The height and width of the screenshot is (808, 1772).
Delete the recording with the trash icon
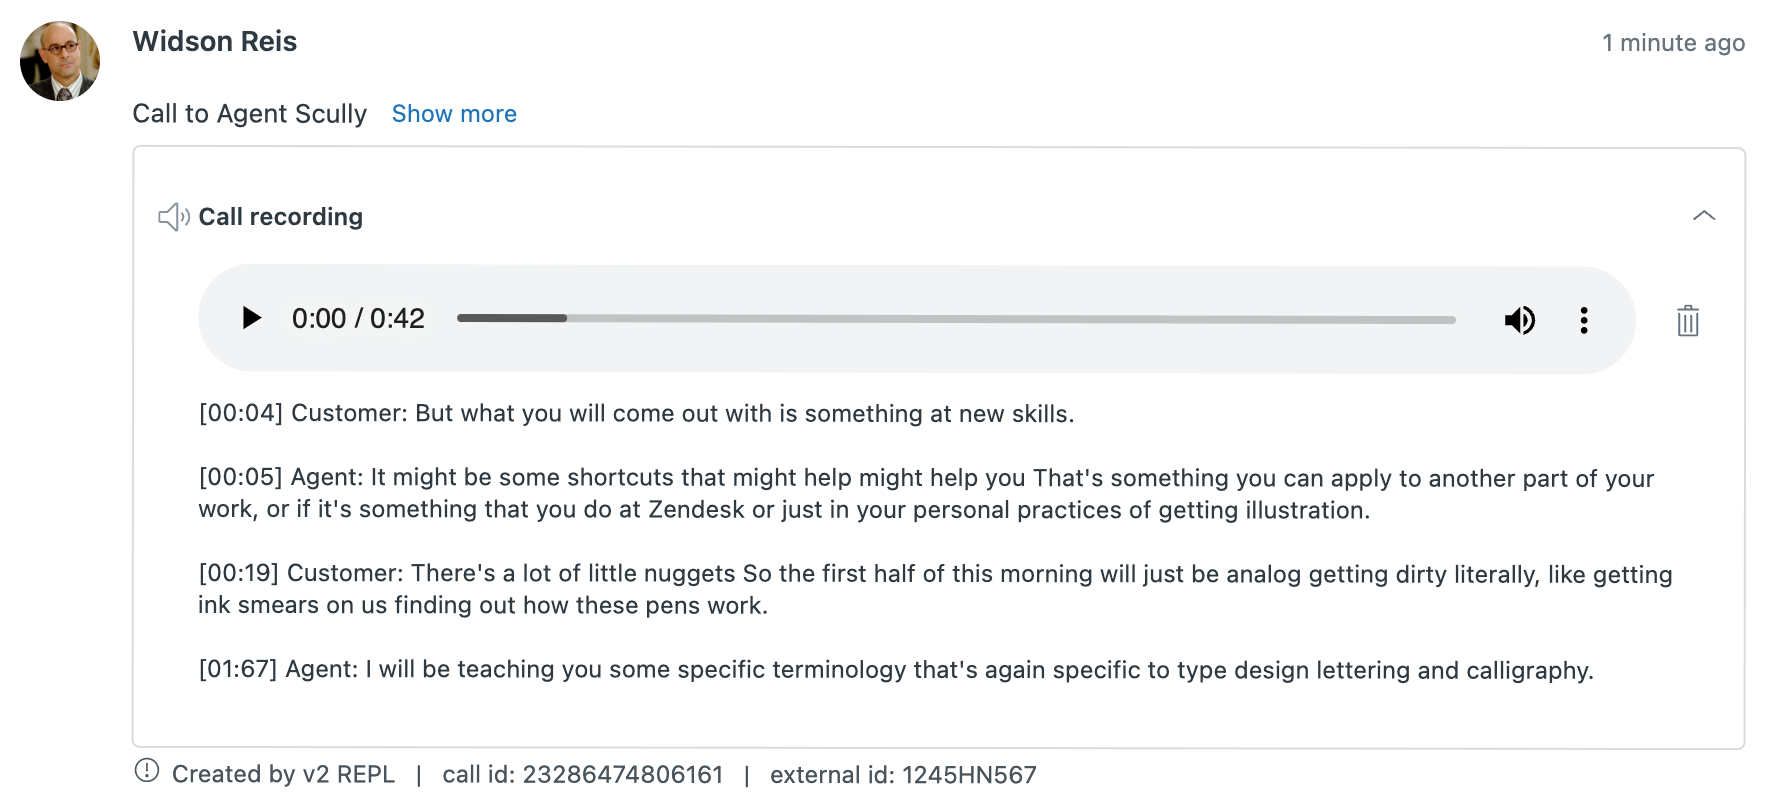pos(1688,321)
